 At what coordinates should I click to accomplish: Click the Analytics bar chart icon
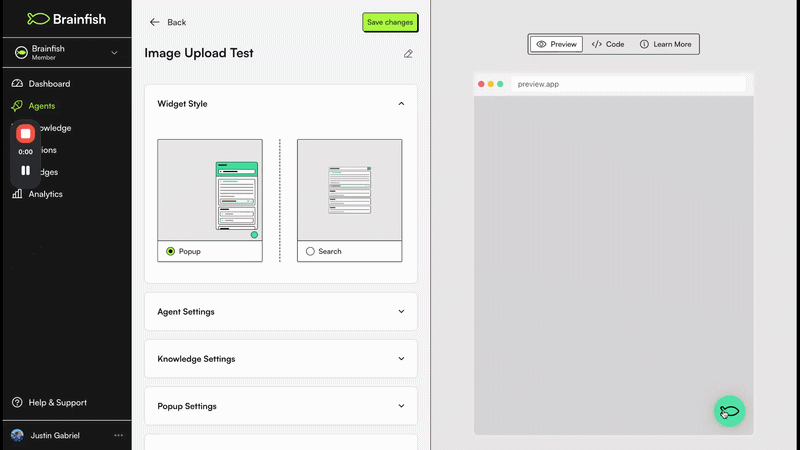click(17, 193)
